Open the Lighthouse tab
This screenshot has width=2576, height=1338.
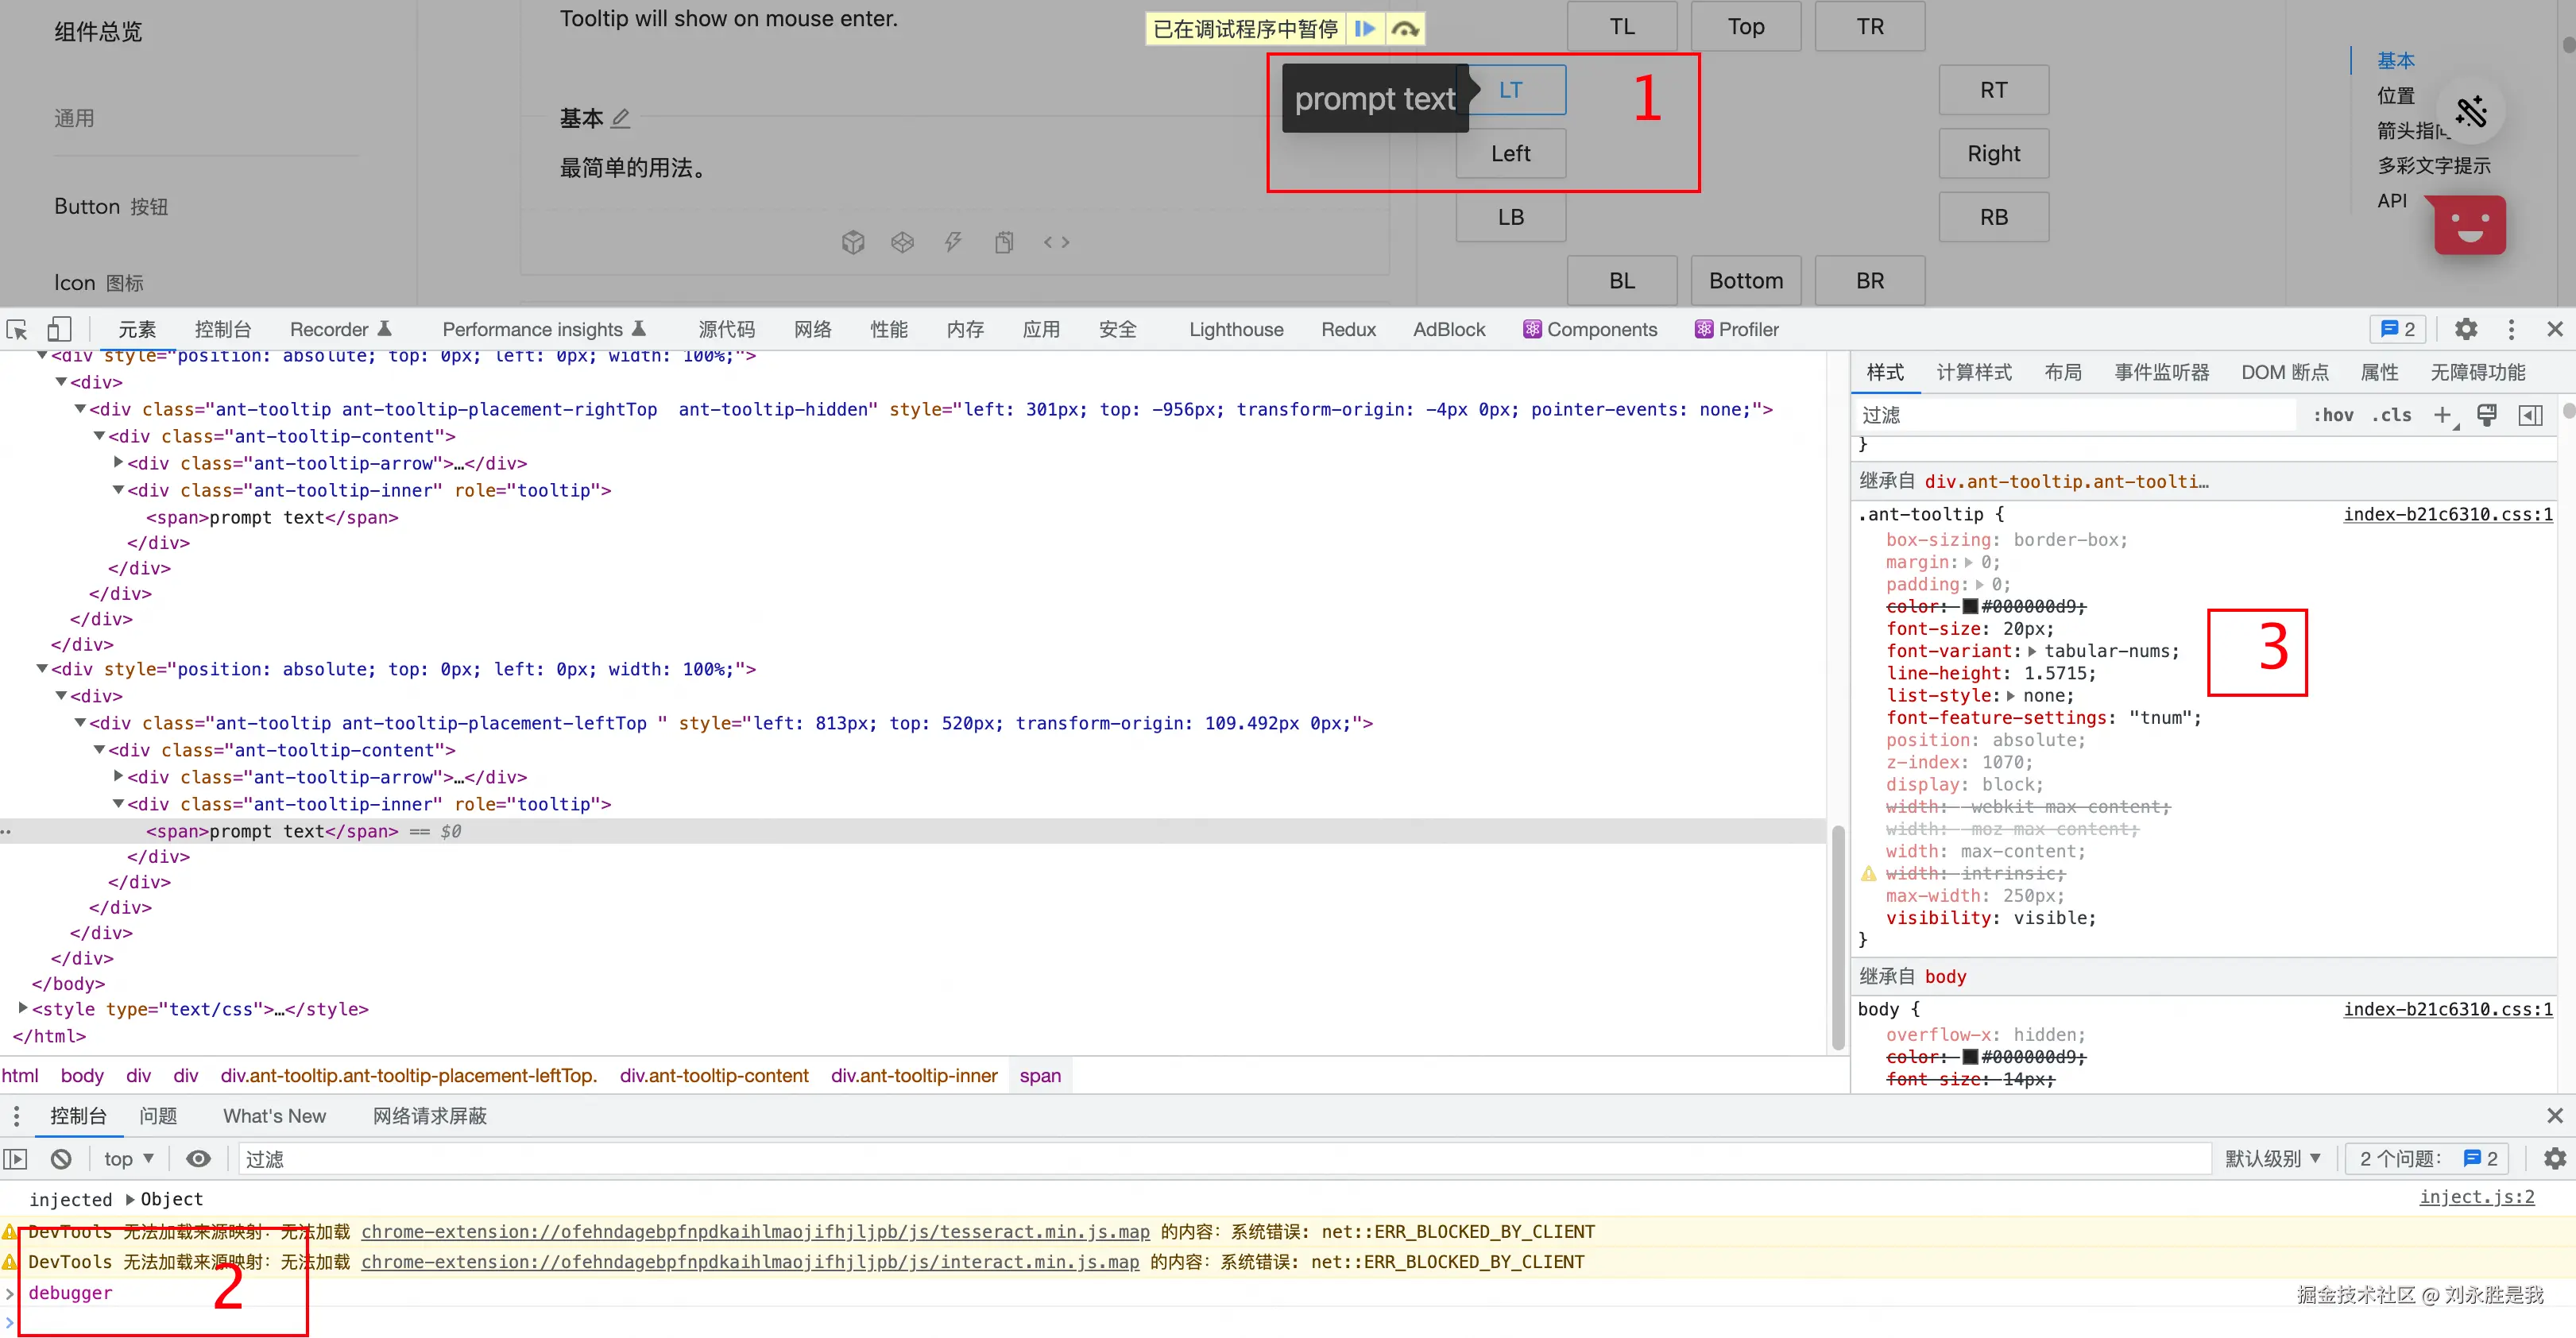point(1236,329)
